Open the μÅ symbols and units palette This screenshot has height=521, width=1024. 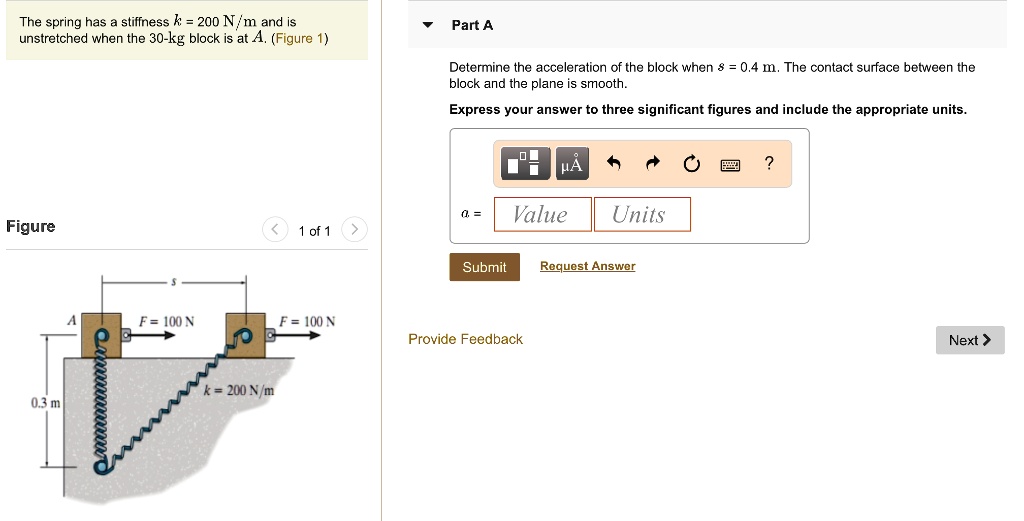pyautogui.click(x=571, y=164)
